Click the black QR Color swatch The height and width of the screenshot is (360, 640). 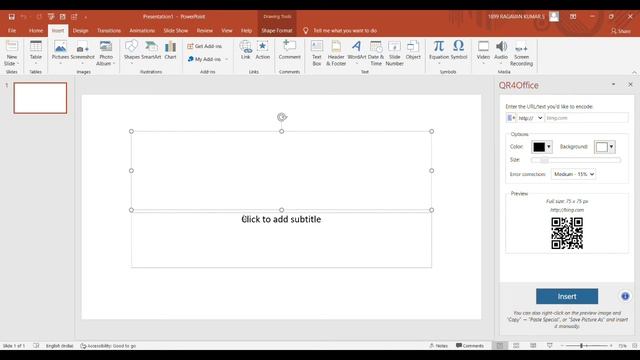pyautogui.click(x=539, y=147)
